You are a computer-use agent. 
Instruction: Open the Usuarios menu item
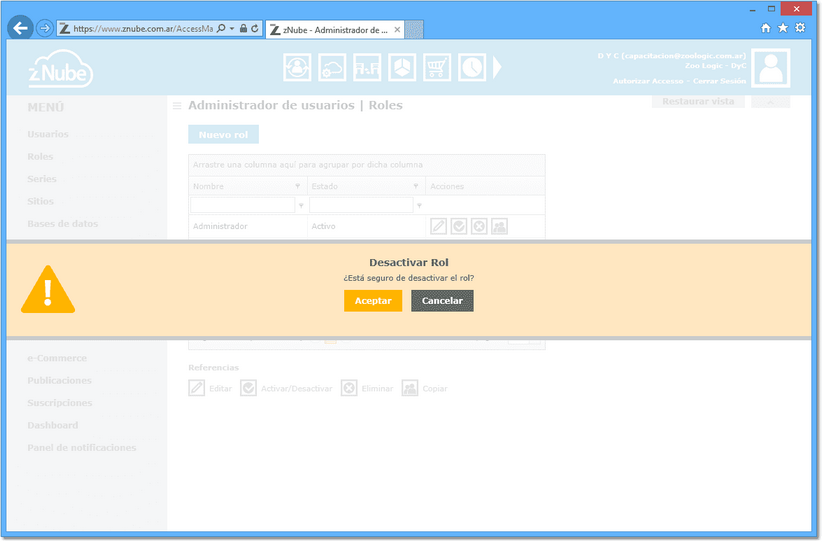tap(48, 134)
